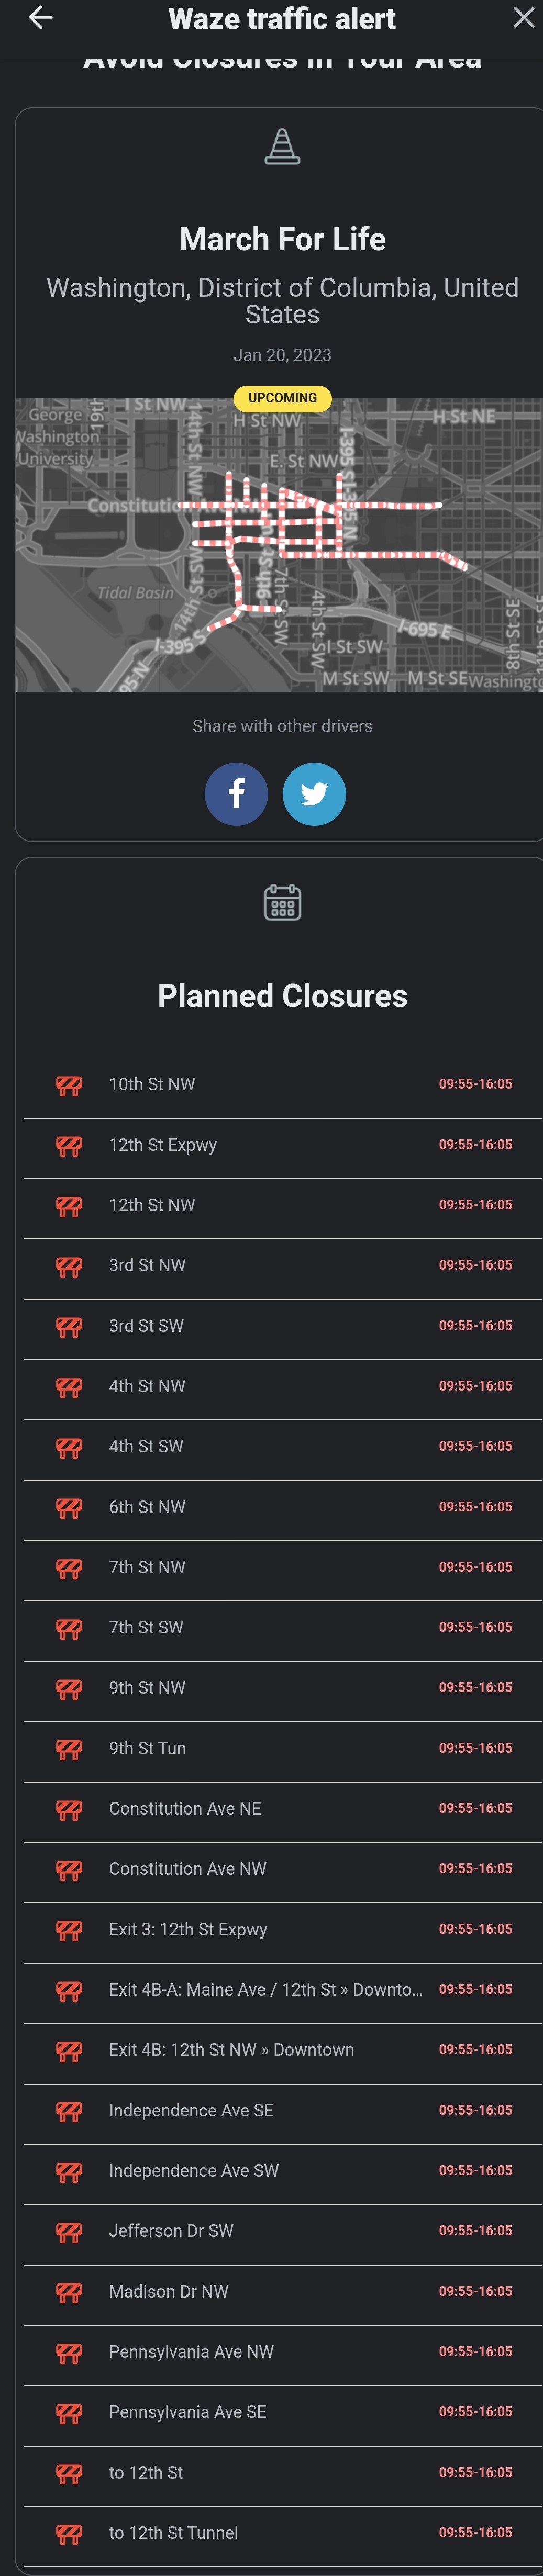Click the traffic cone icon
This screenshot has height=2576, width=543.
pyautogui.click(x=282, y=147)
